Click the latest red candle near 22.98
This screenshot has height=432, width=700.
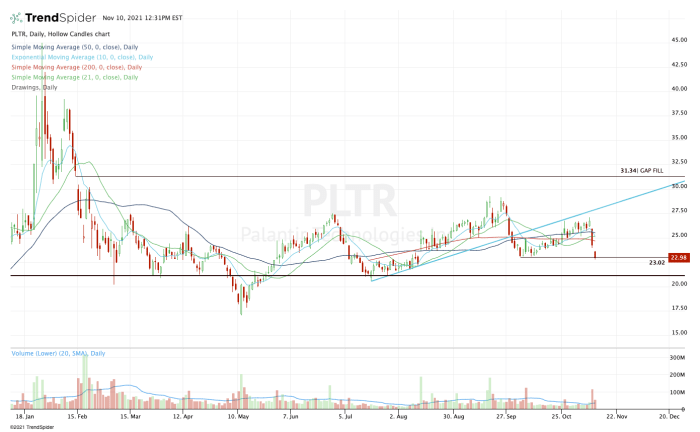click(595, 255)
